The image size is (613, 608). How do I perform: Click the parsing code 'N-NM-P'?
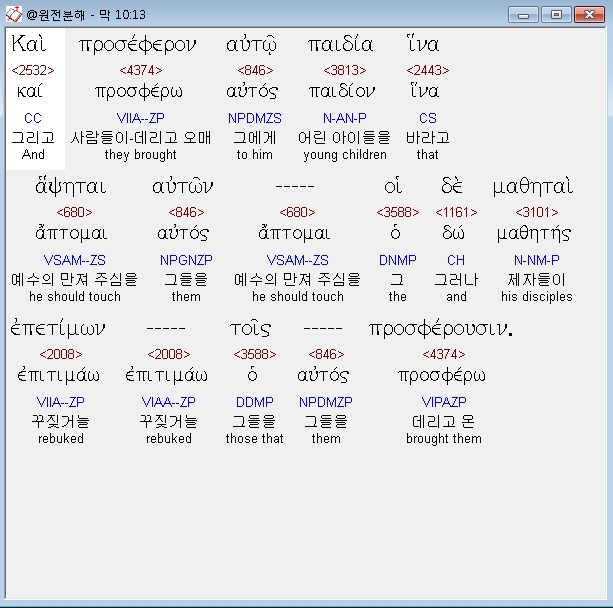[537, 260]
